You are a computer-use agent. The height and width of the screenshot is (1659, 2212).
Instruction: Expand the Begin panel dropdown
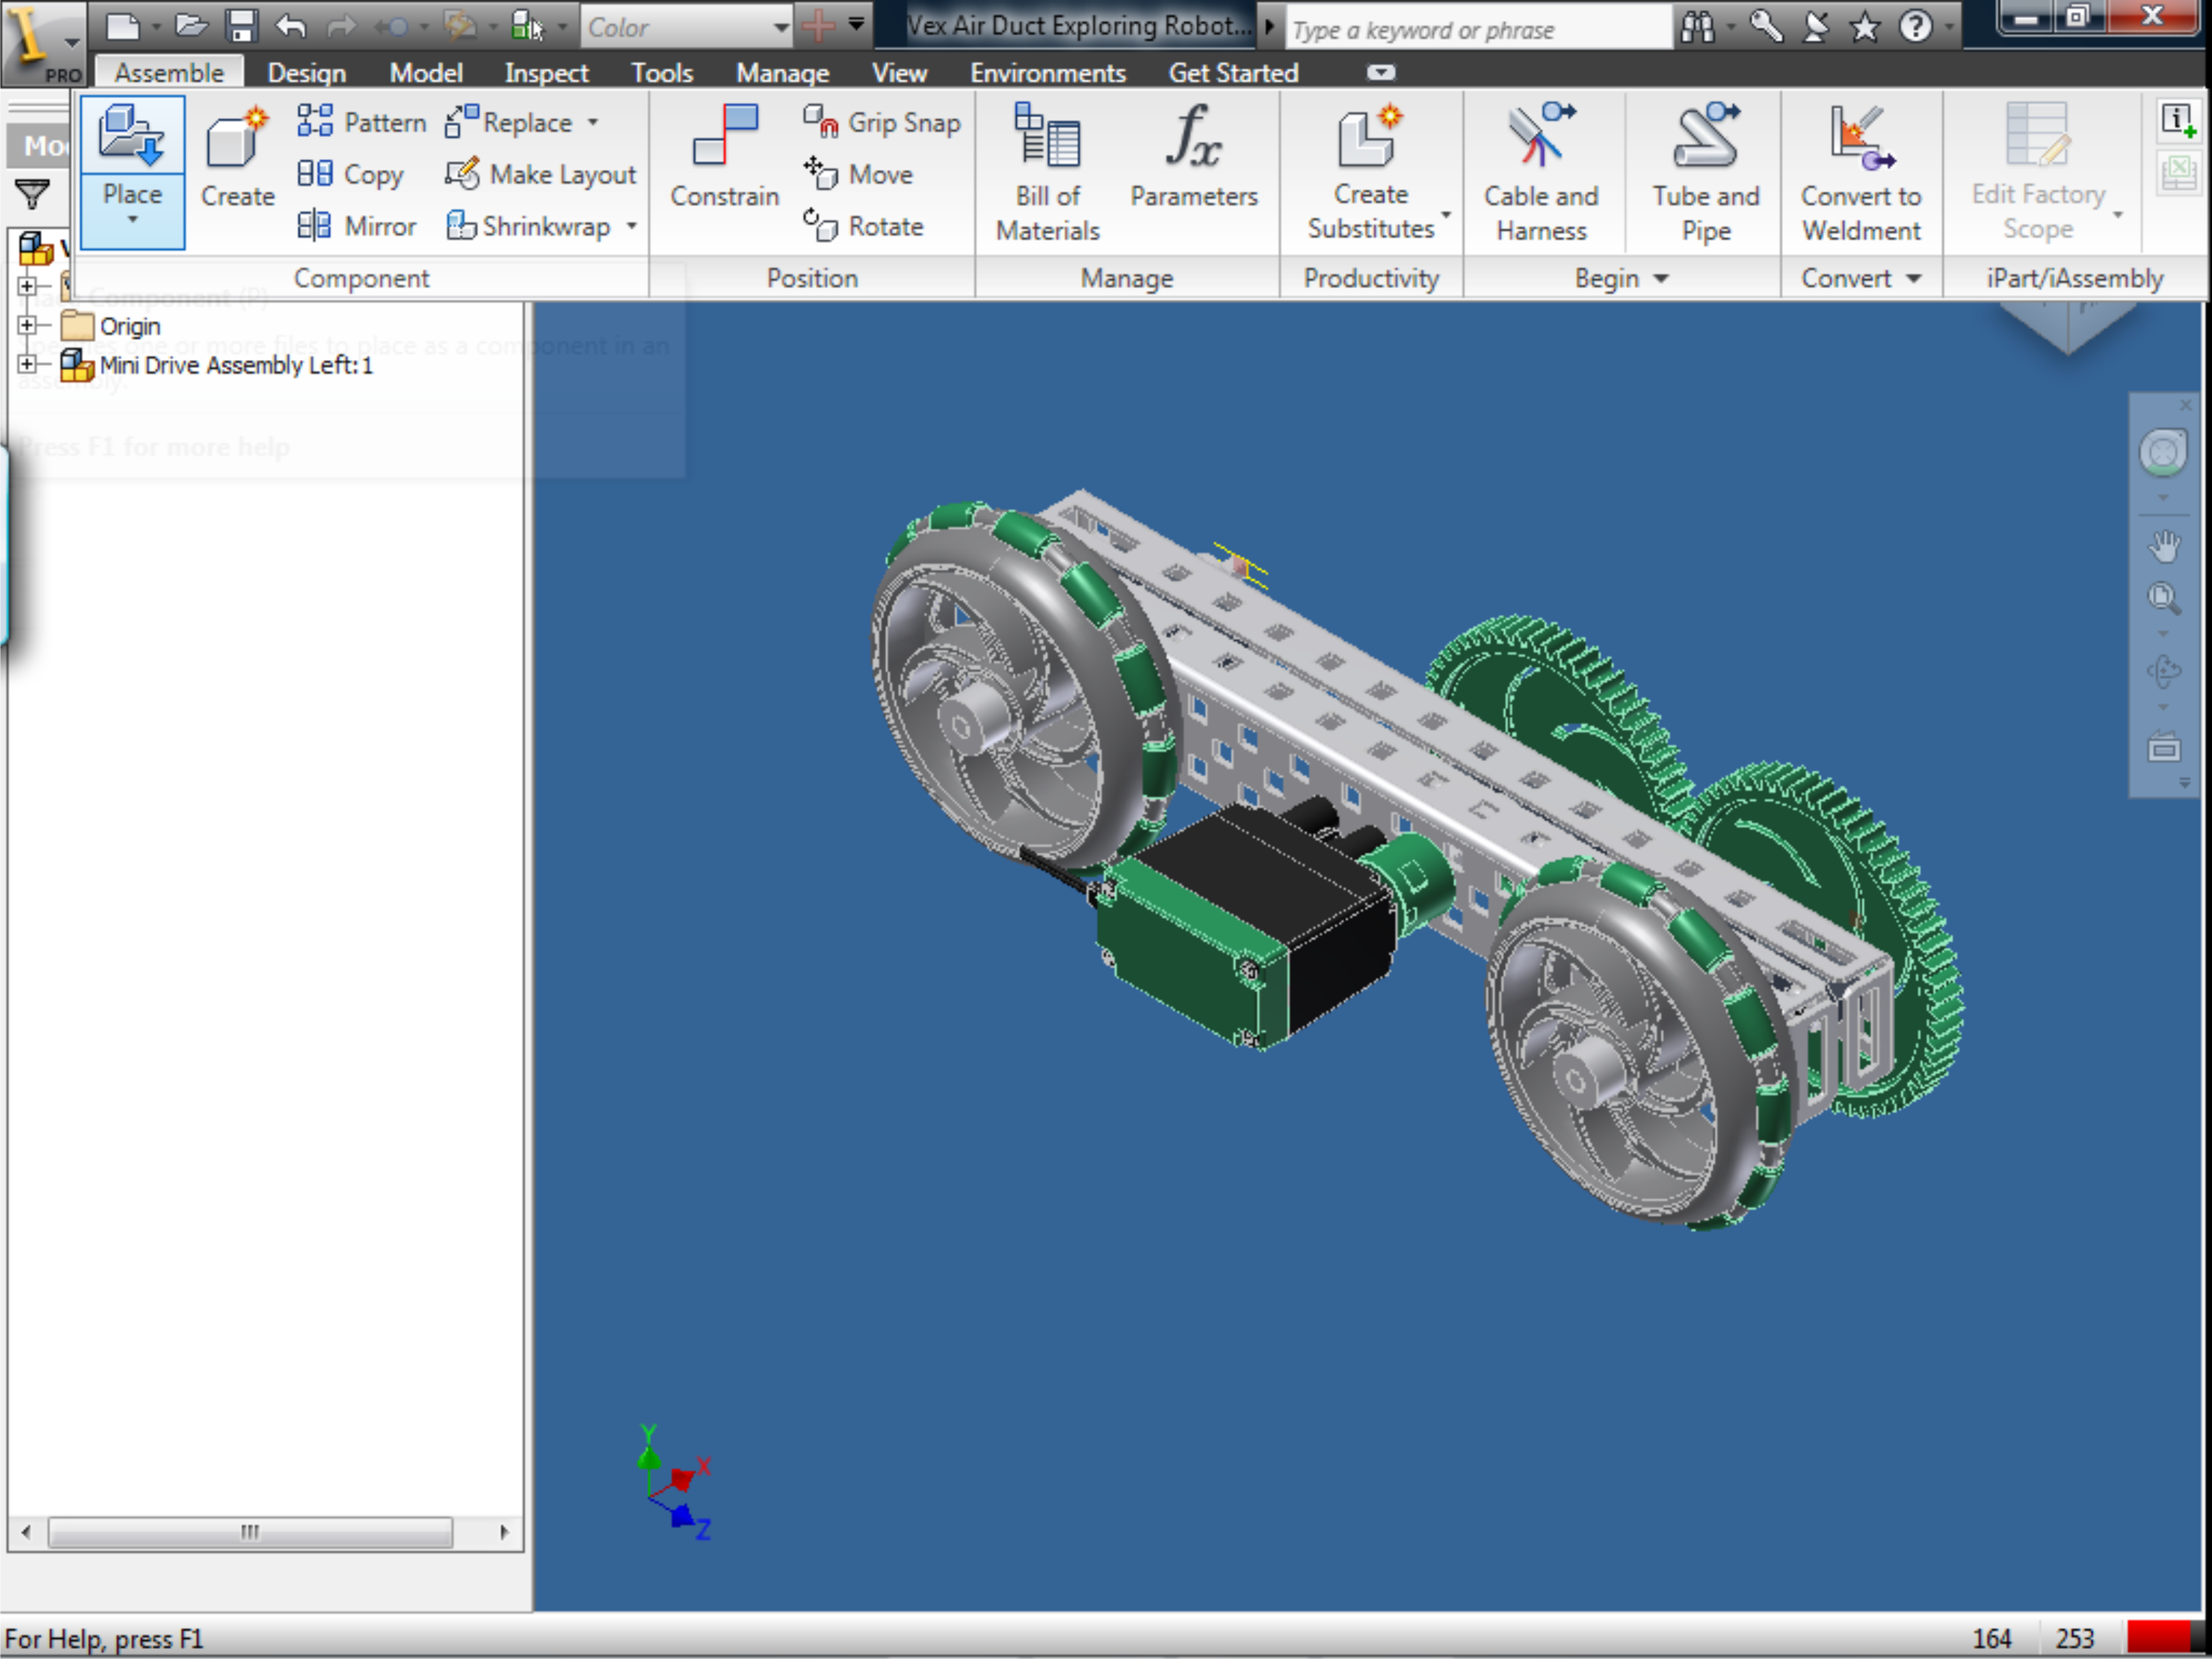tap(1661, 278)
